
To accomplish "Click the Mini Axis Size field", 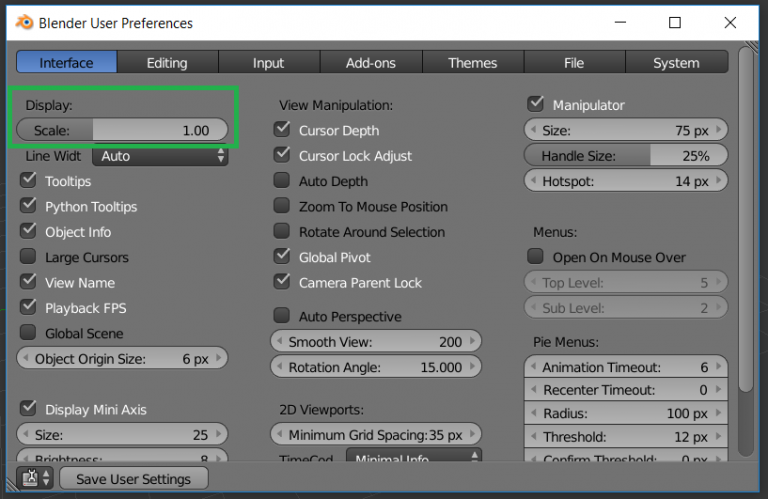I will point(122,434).
